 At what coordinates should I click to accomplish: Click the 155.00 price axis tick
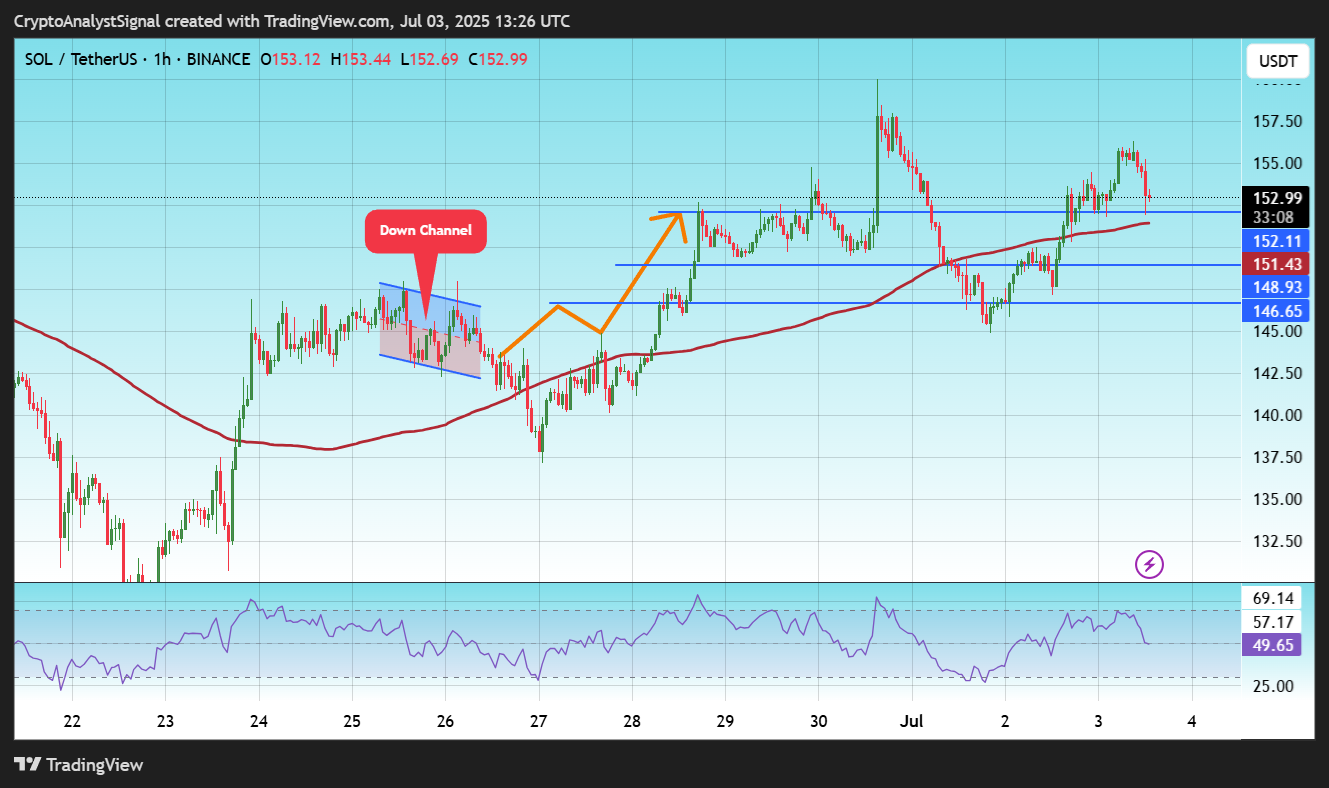pos(1278,163)
